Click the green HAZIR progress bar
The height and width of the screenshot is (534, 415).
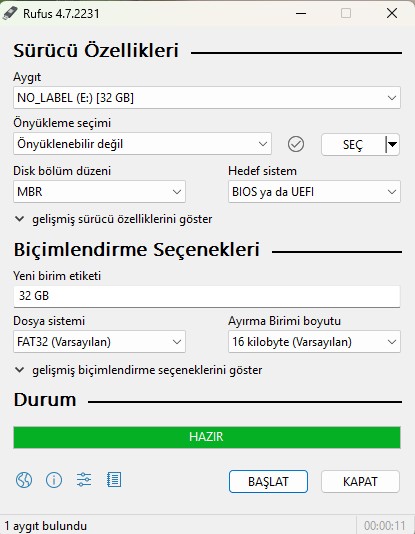pos(207,437)
